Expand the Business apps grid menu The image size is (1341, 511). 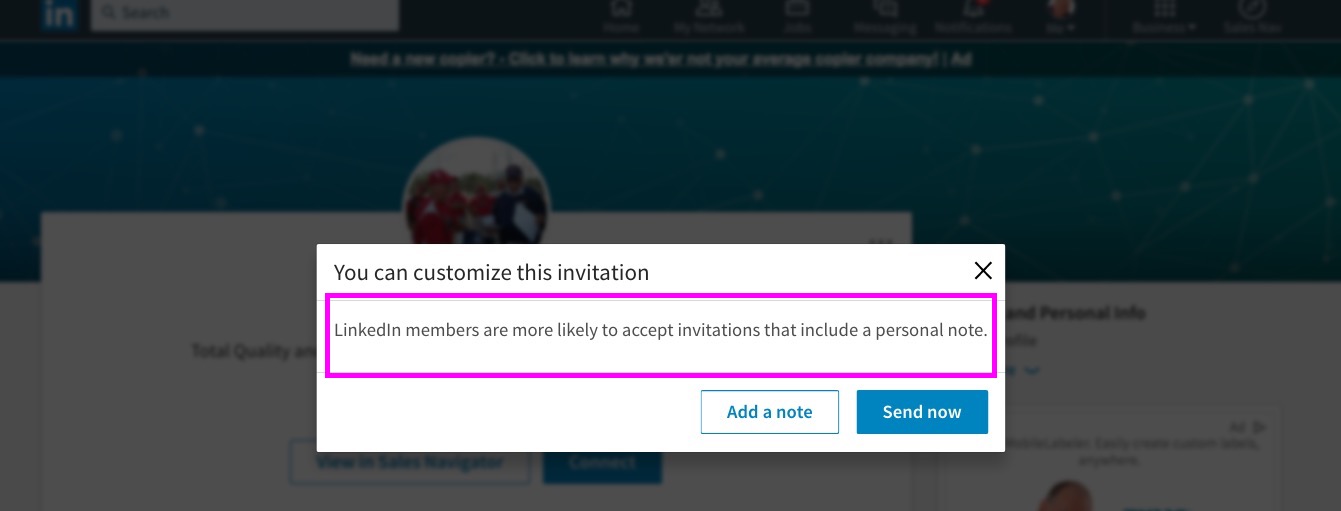tap(1165, 16)
